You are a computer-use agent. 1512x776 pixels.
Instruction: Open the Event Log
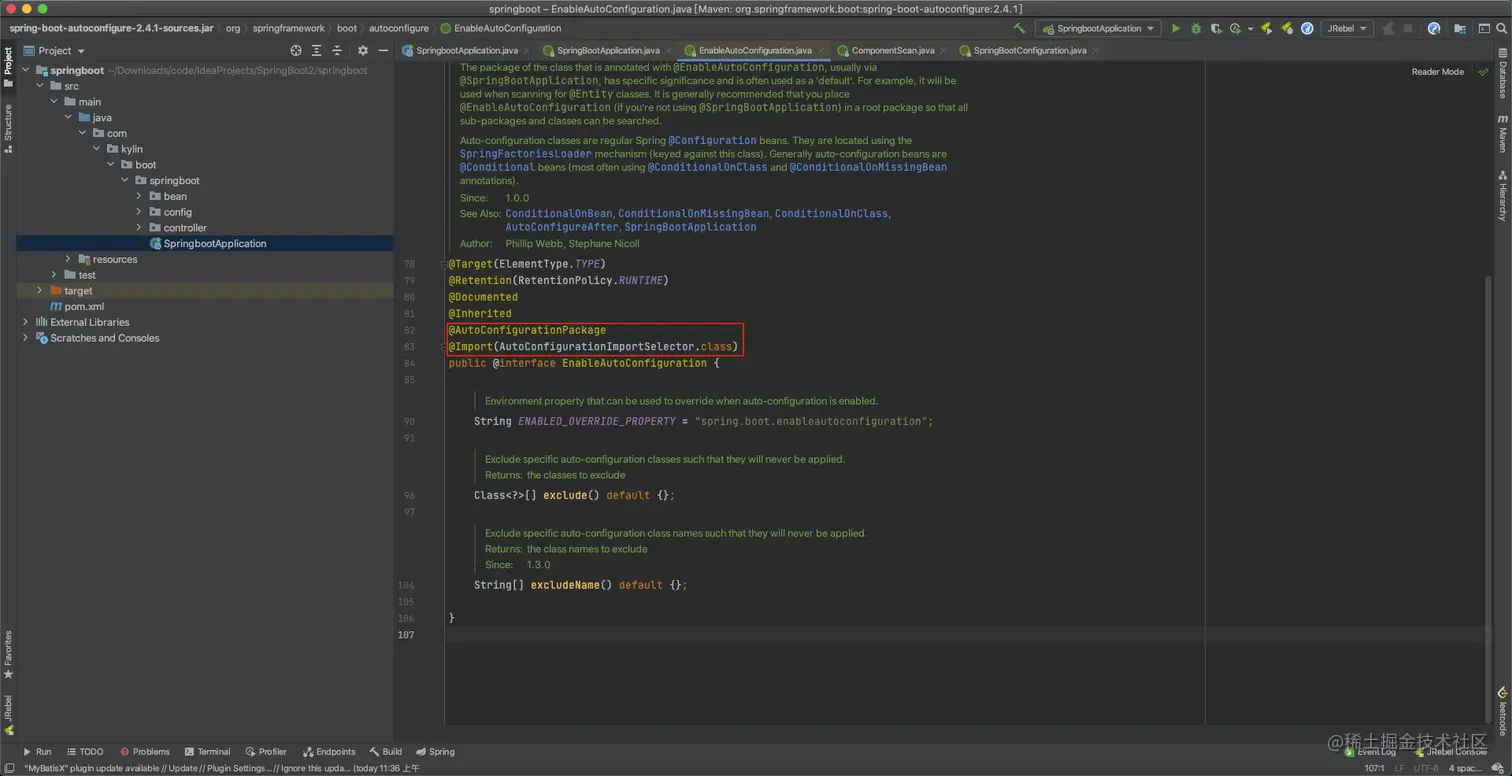pyautogui.click(x=1370, y=752)
